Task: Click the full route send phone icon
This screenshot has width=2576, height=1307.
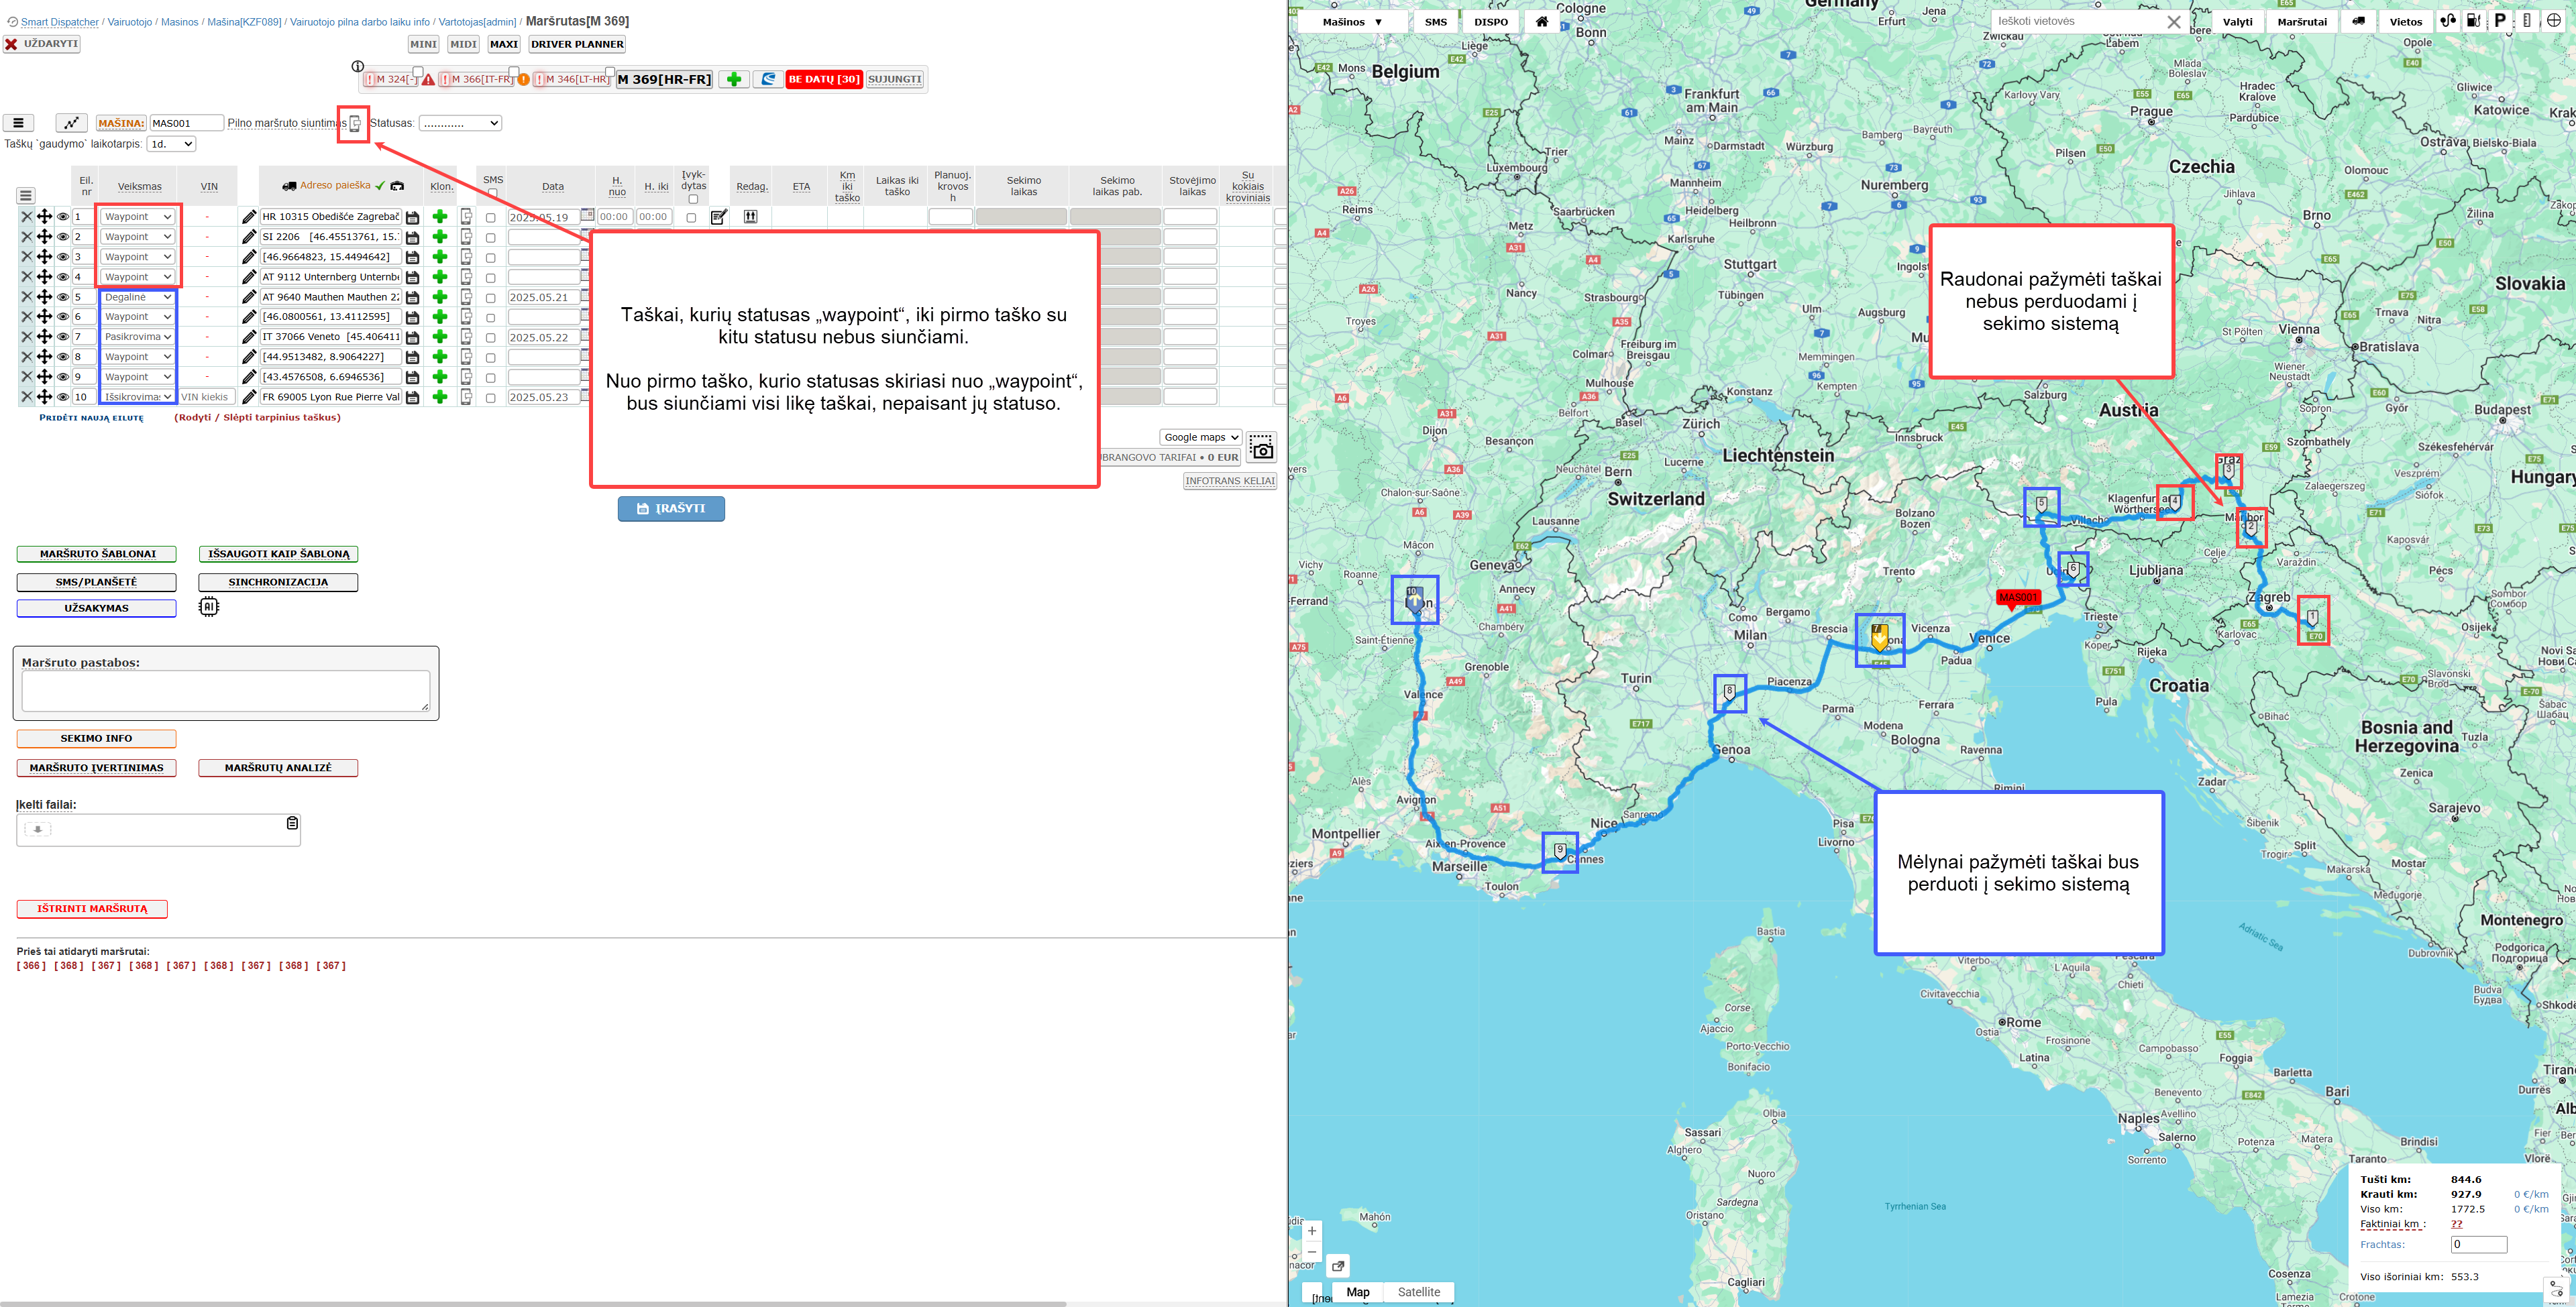Action: coord(354,124)
